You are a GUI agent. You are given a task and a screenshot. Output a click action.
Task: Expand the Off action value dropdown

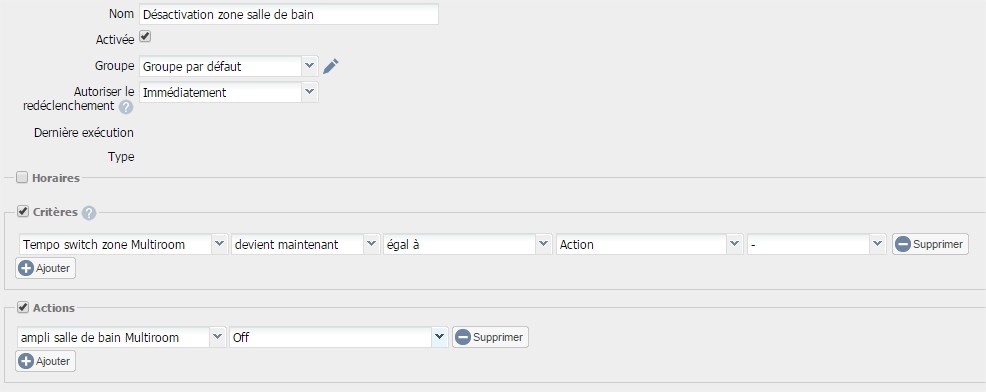[338, 338]
